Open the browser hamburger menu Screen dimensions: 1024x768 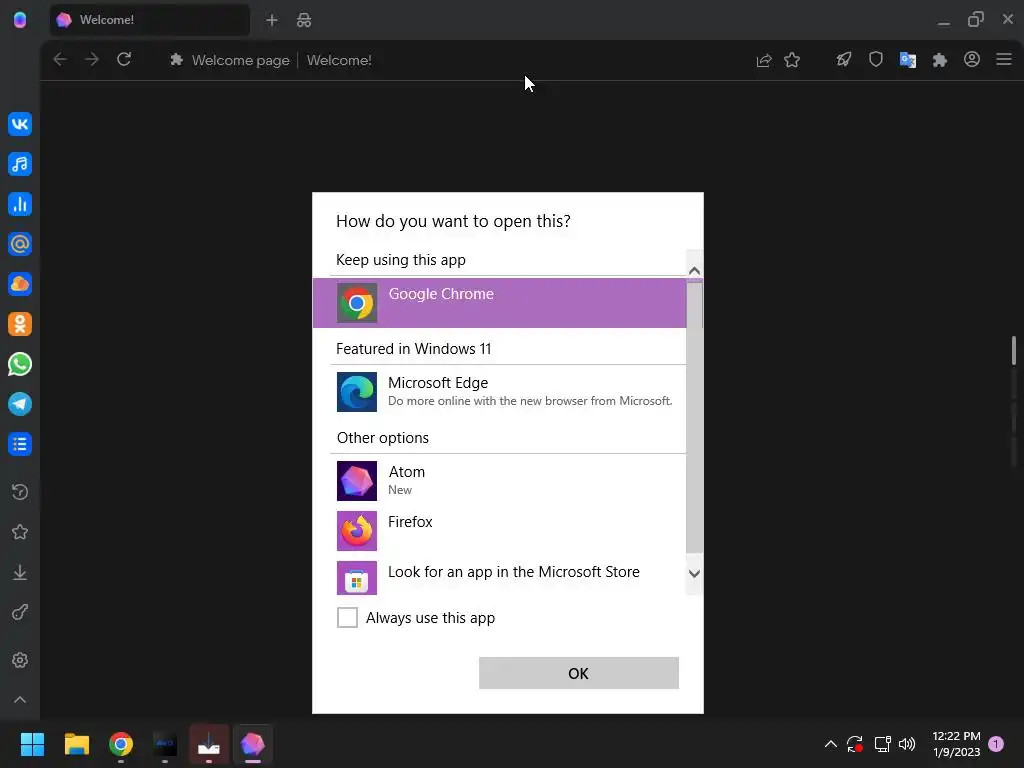click(x=1004, y=59)
